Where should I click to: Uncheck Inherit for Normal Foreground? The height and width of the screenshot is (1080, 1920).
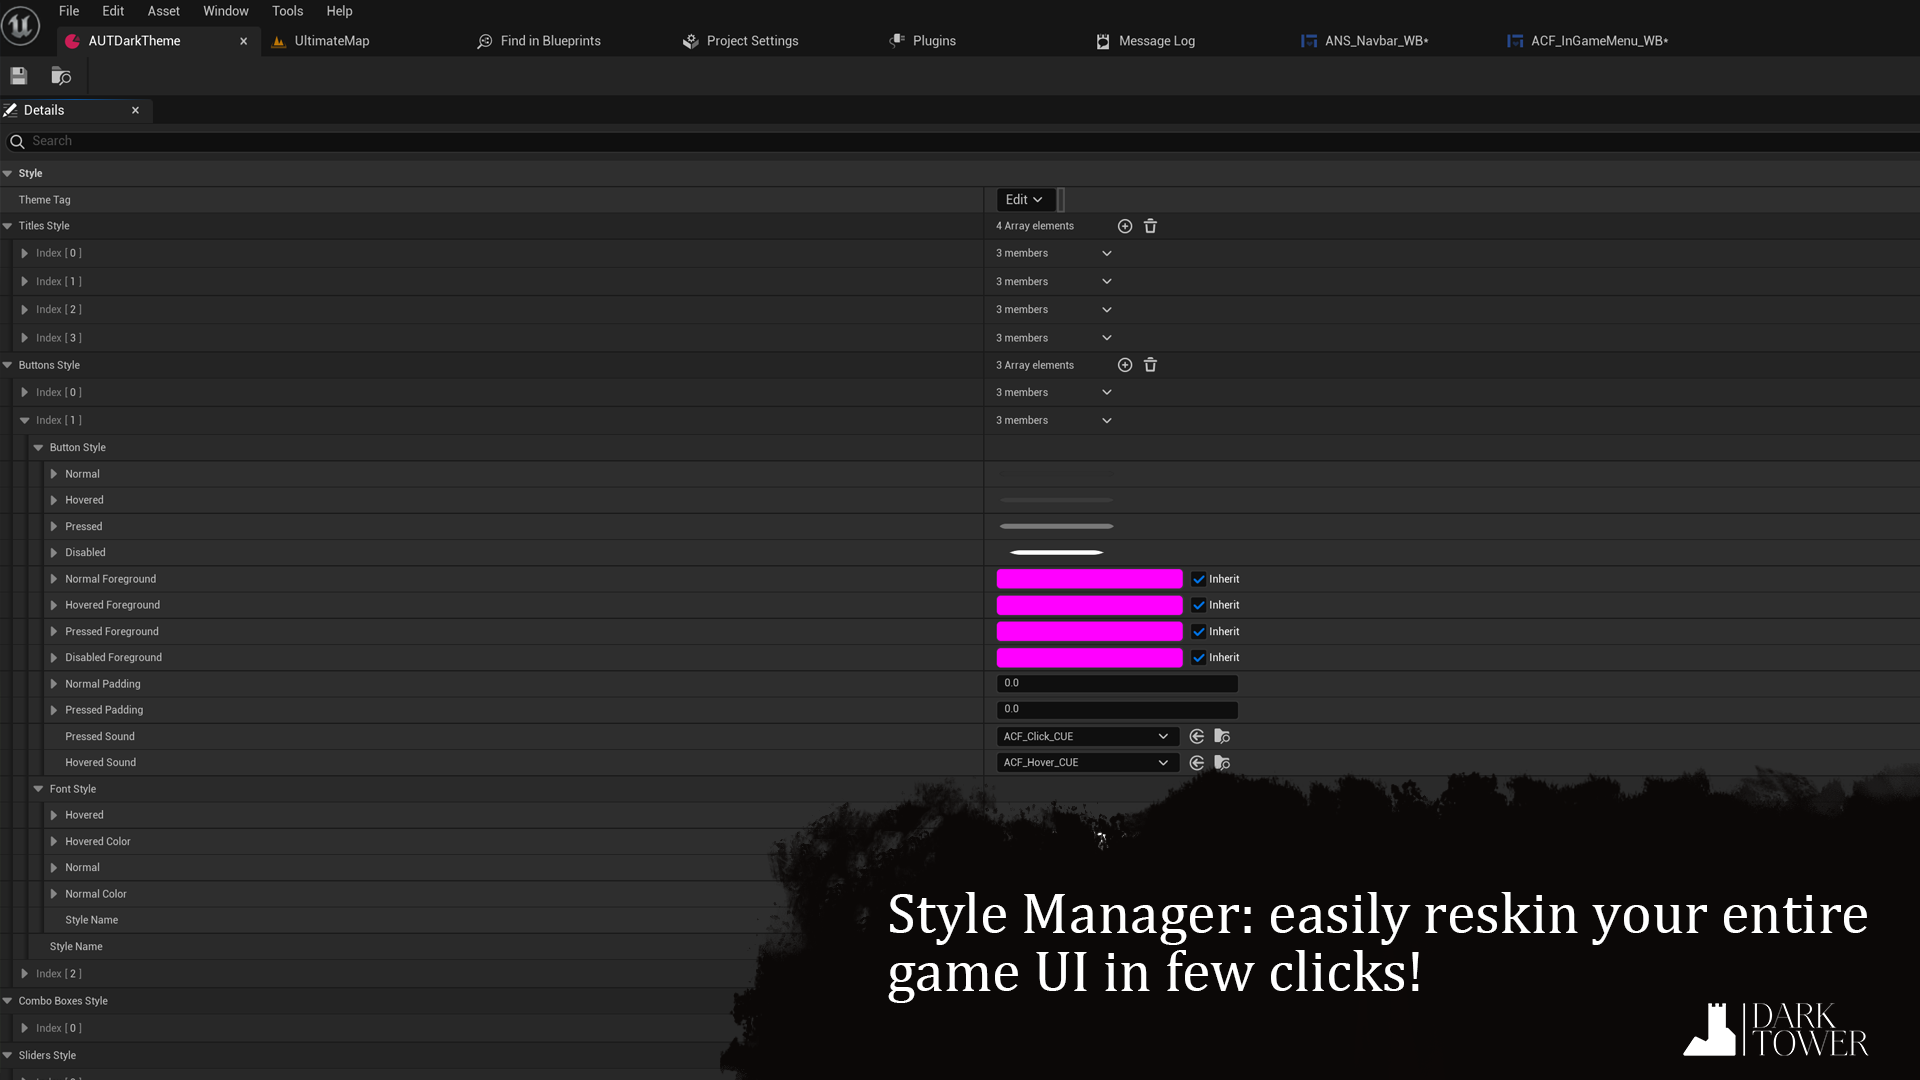[1199, 579]
